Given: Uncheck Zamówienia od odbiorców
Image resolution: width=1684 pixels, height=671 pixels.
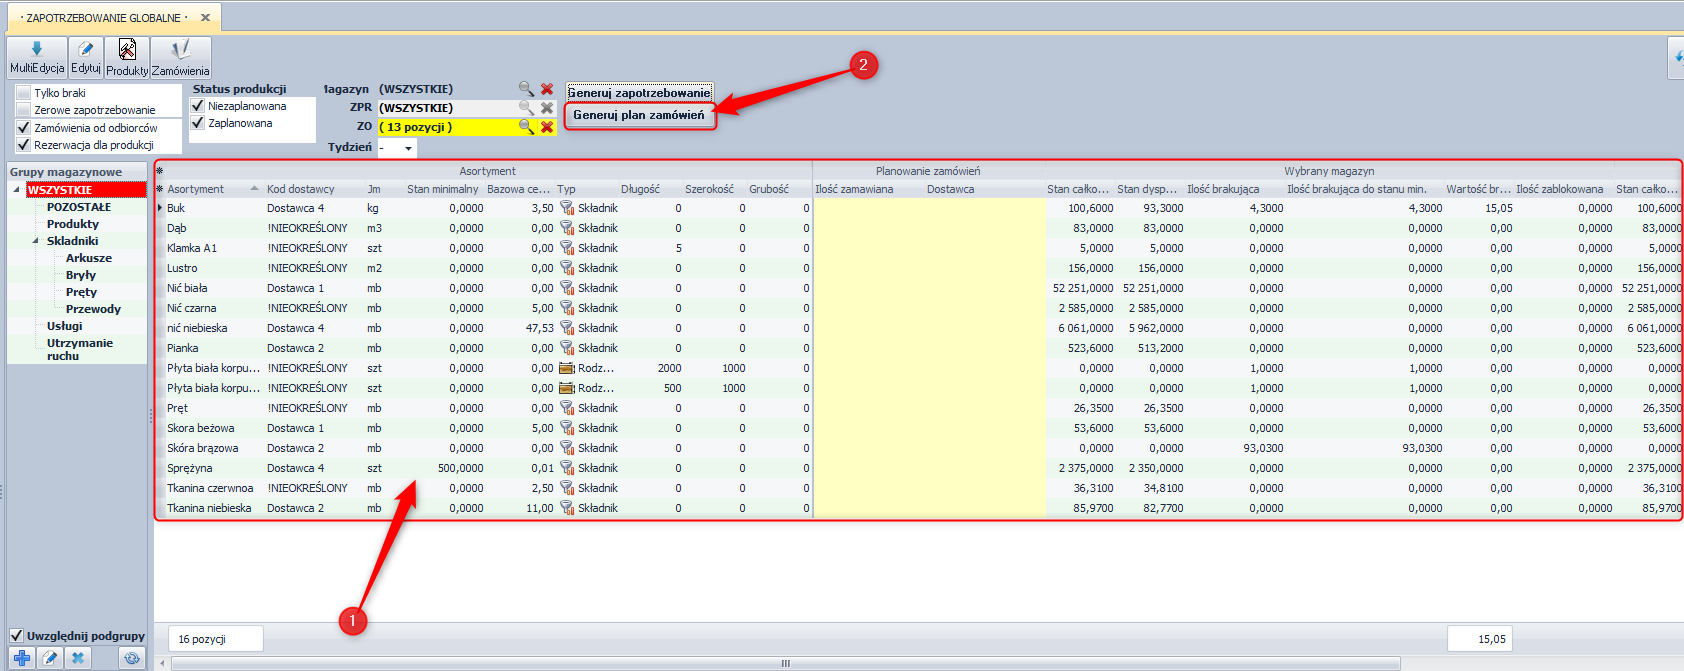Looking at the screenshot, I should [24, 128].
